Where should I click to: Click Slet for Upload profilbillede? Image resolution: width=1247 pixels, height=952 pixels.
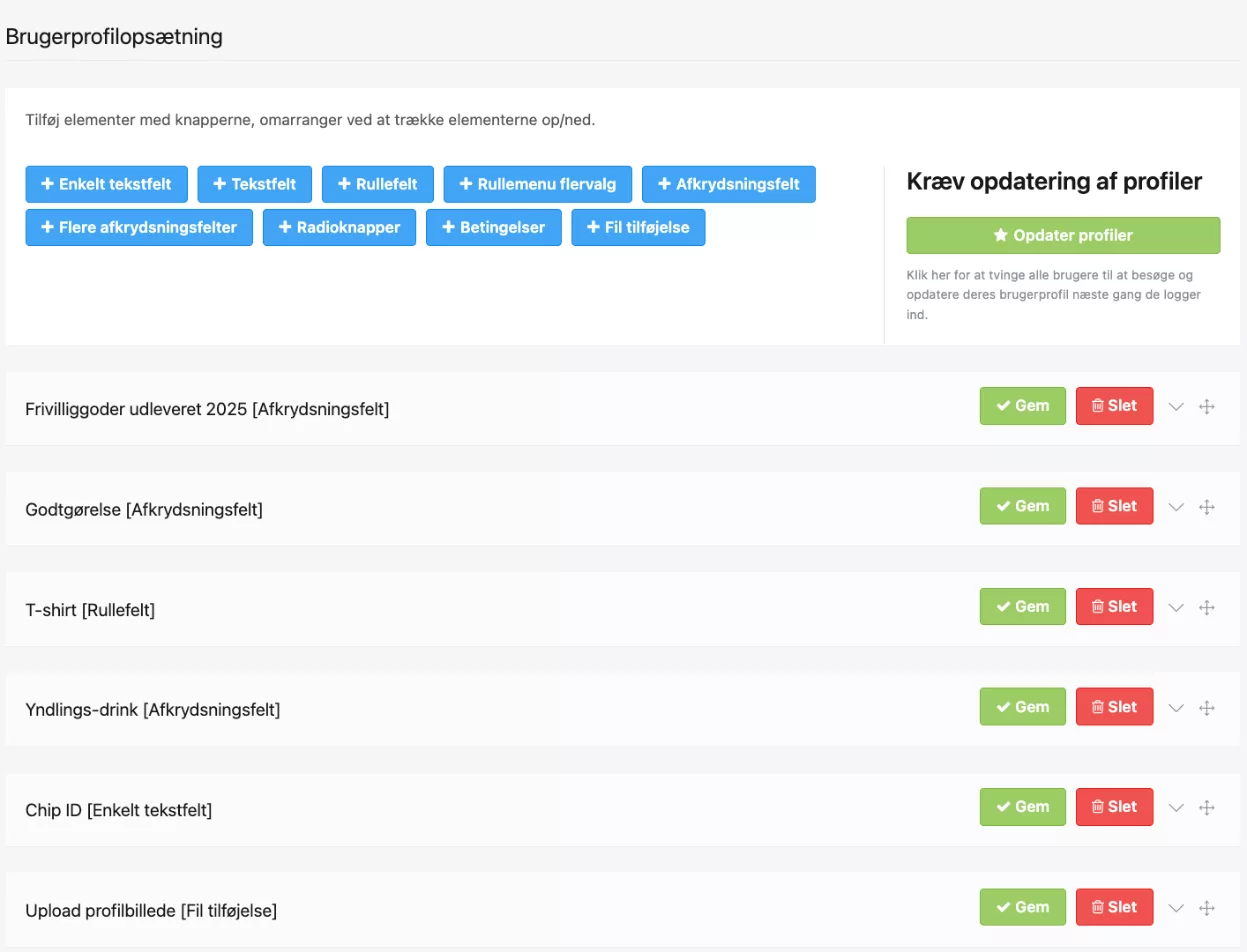point(1114,907)
